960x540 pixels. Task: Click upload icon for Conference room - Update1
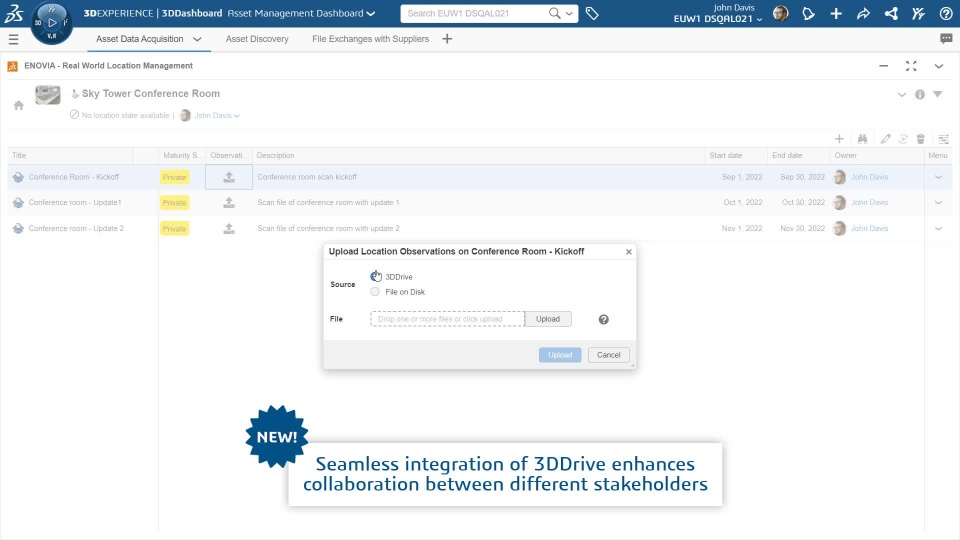229,202
